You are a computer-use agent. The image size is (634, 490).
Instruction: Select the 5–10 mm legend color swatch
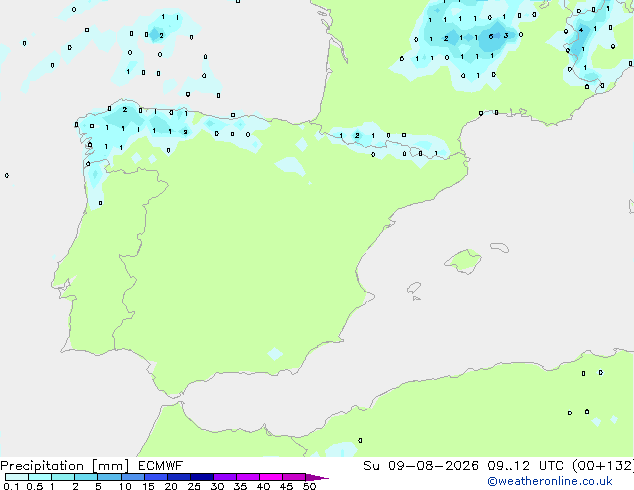coord(109,477)
